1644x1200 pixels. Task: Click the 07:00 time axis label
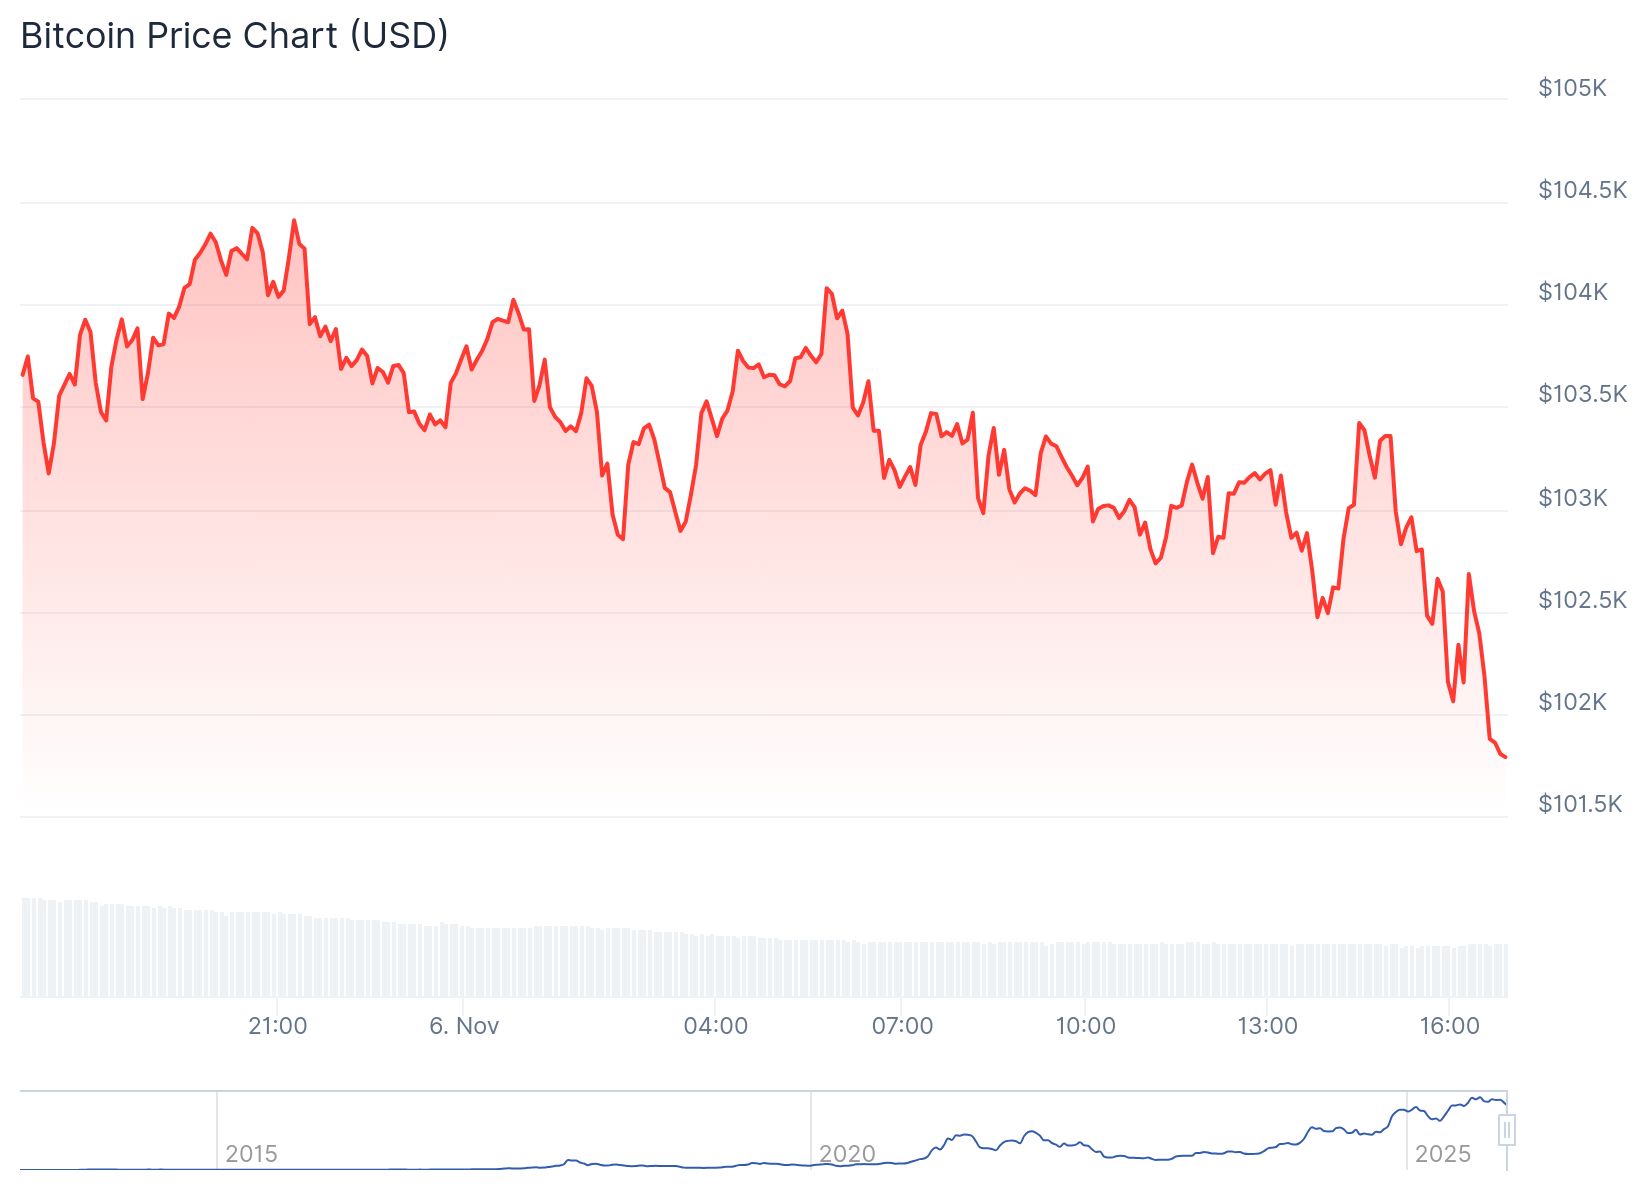(902, 1026)
